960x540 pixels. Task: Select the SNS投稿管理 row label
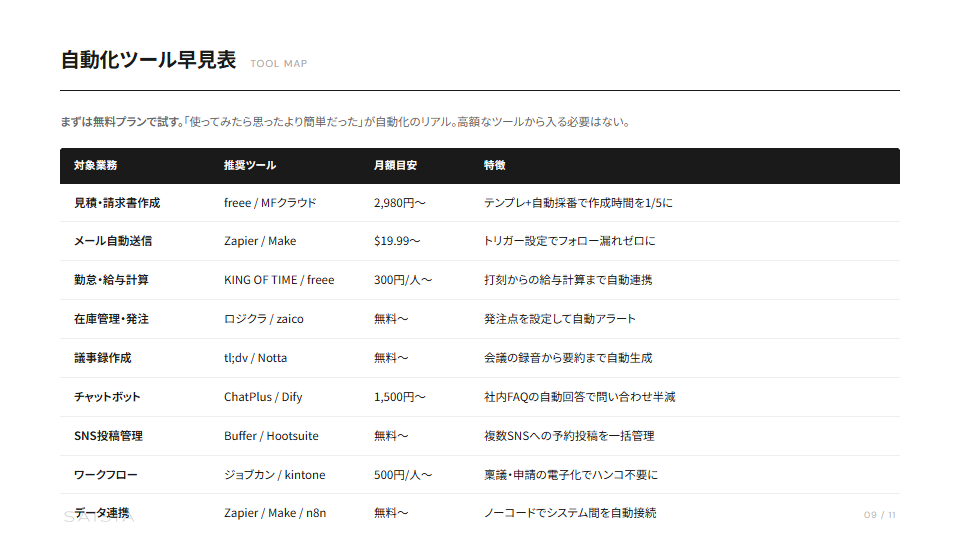click(x=108, y=436)
